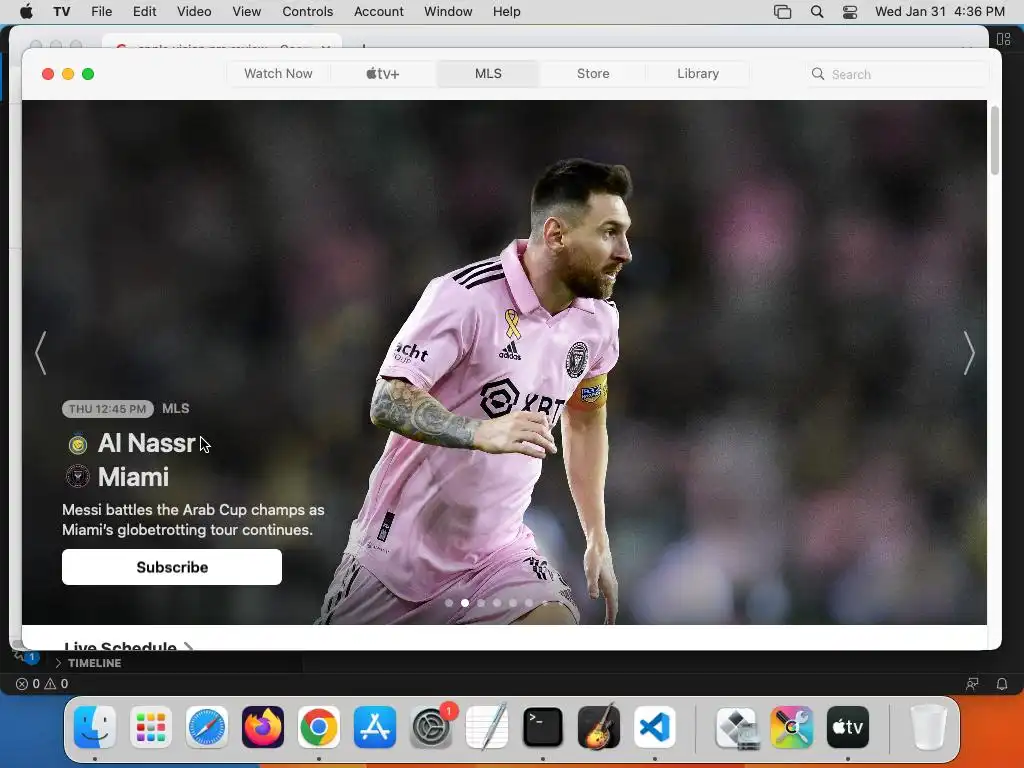Select the sixth carousel page dot

click(529, 603)
